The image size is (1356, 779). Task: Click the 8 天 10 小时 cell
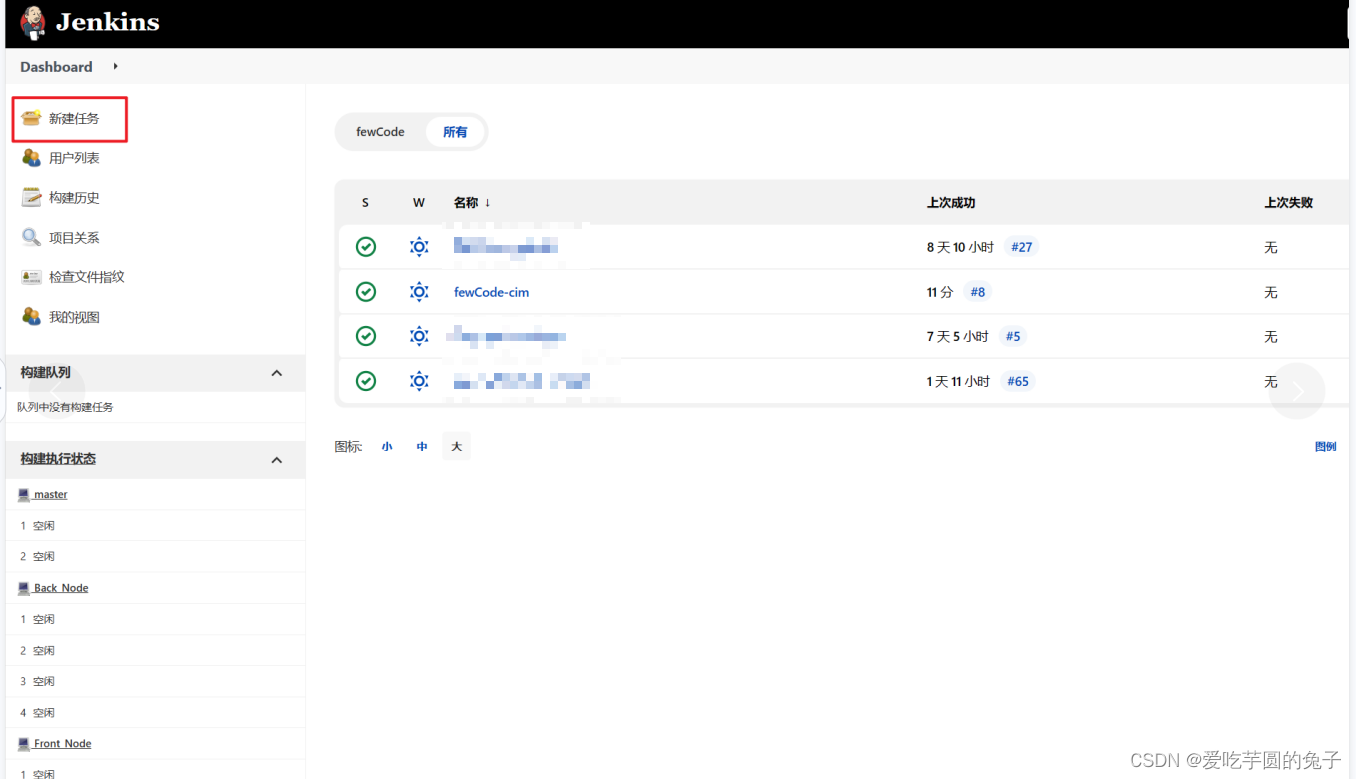(x=960, y=247)
